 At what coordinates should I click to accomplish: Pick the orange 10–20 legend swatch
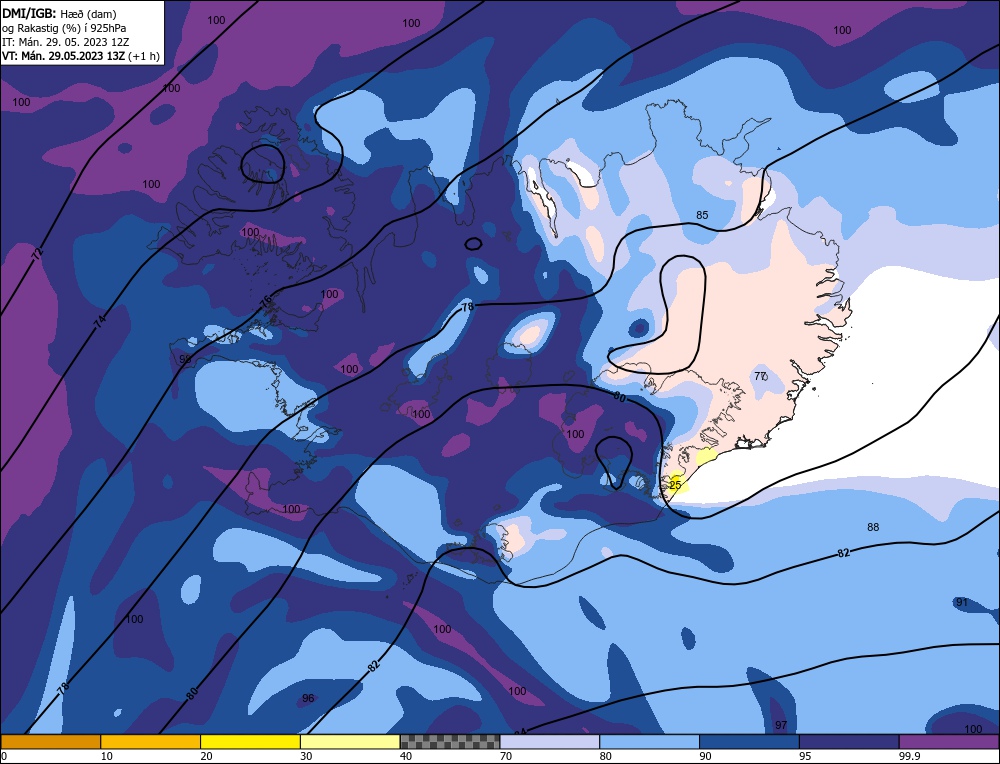(151, 741)
